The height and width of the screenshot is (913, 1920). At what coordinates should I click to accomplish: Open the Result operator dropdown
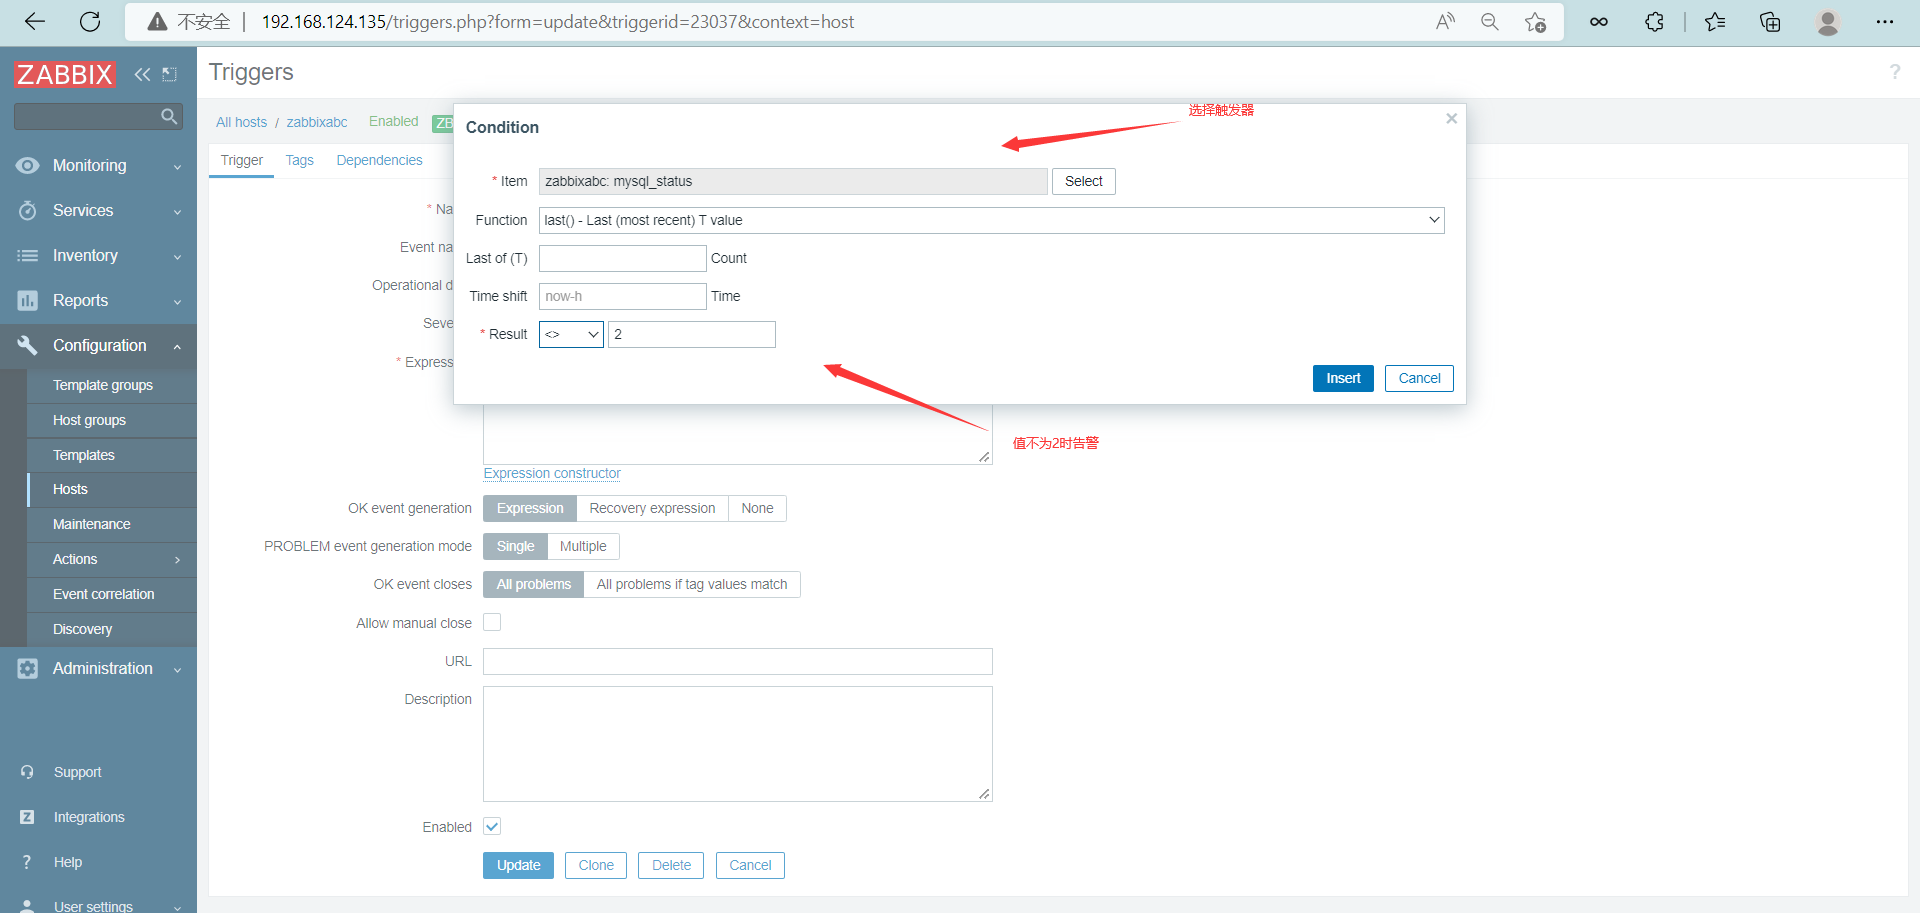point(571,335)
